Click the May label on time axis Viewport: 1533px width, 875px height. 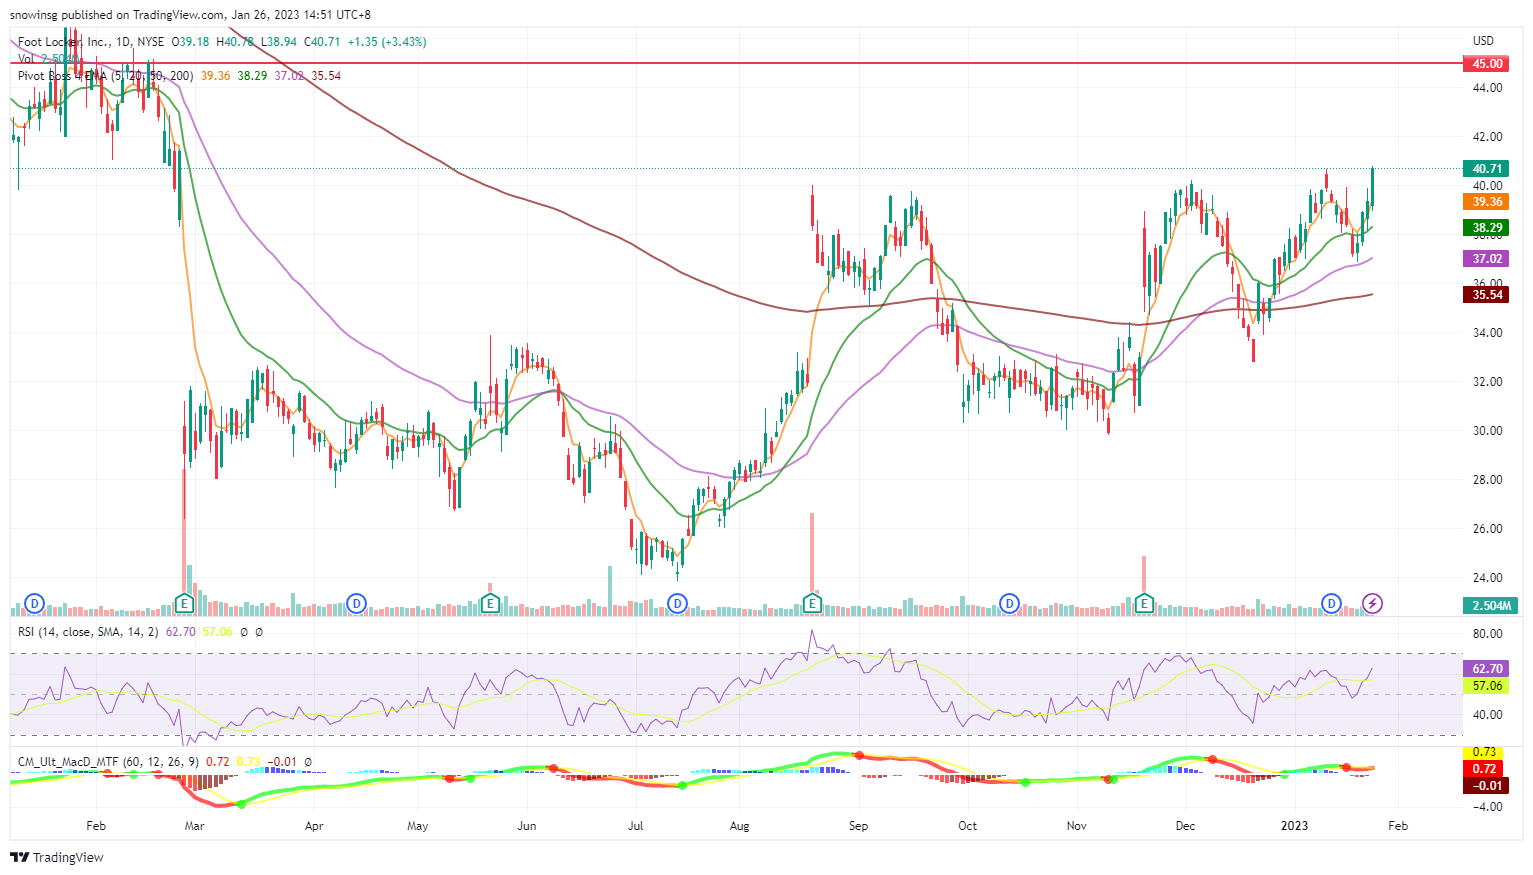(x=417, y=826)
